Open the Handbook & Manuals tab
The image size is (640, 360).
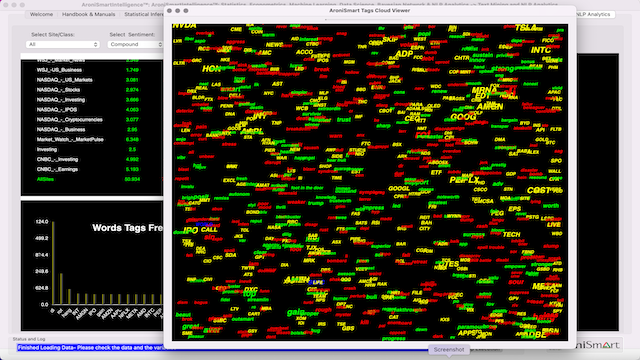click(89, 14)
